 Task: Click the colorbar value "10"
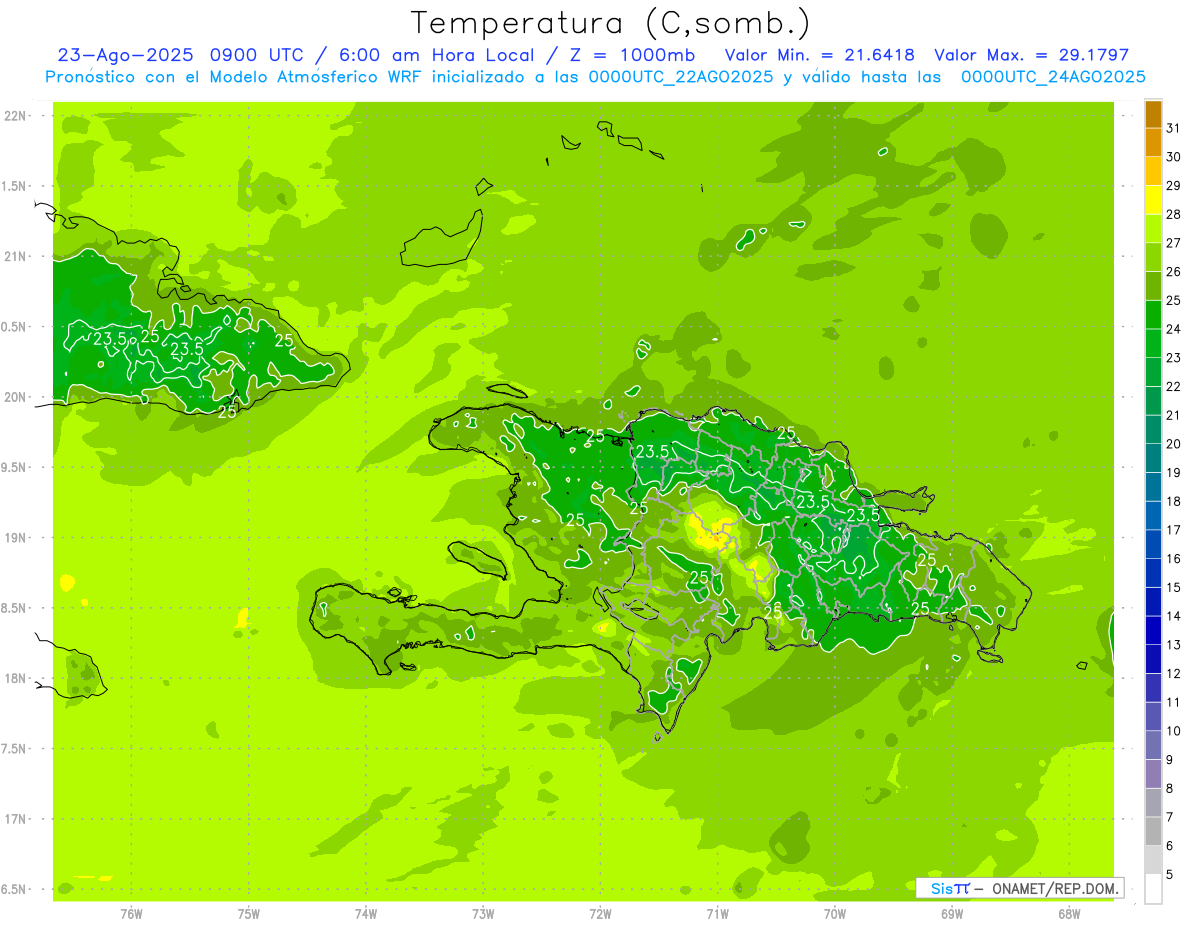click(1174, 731)
